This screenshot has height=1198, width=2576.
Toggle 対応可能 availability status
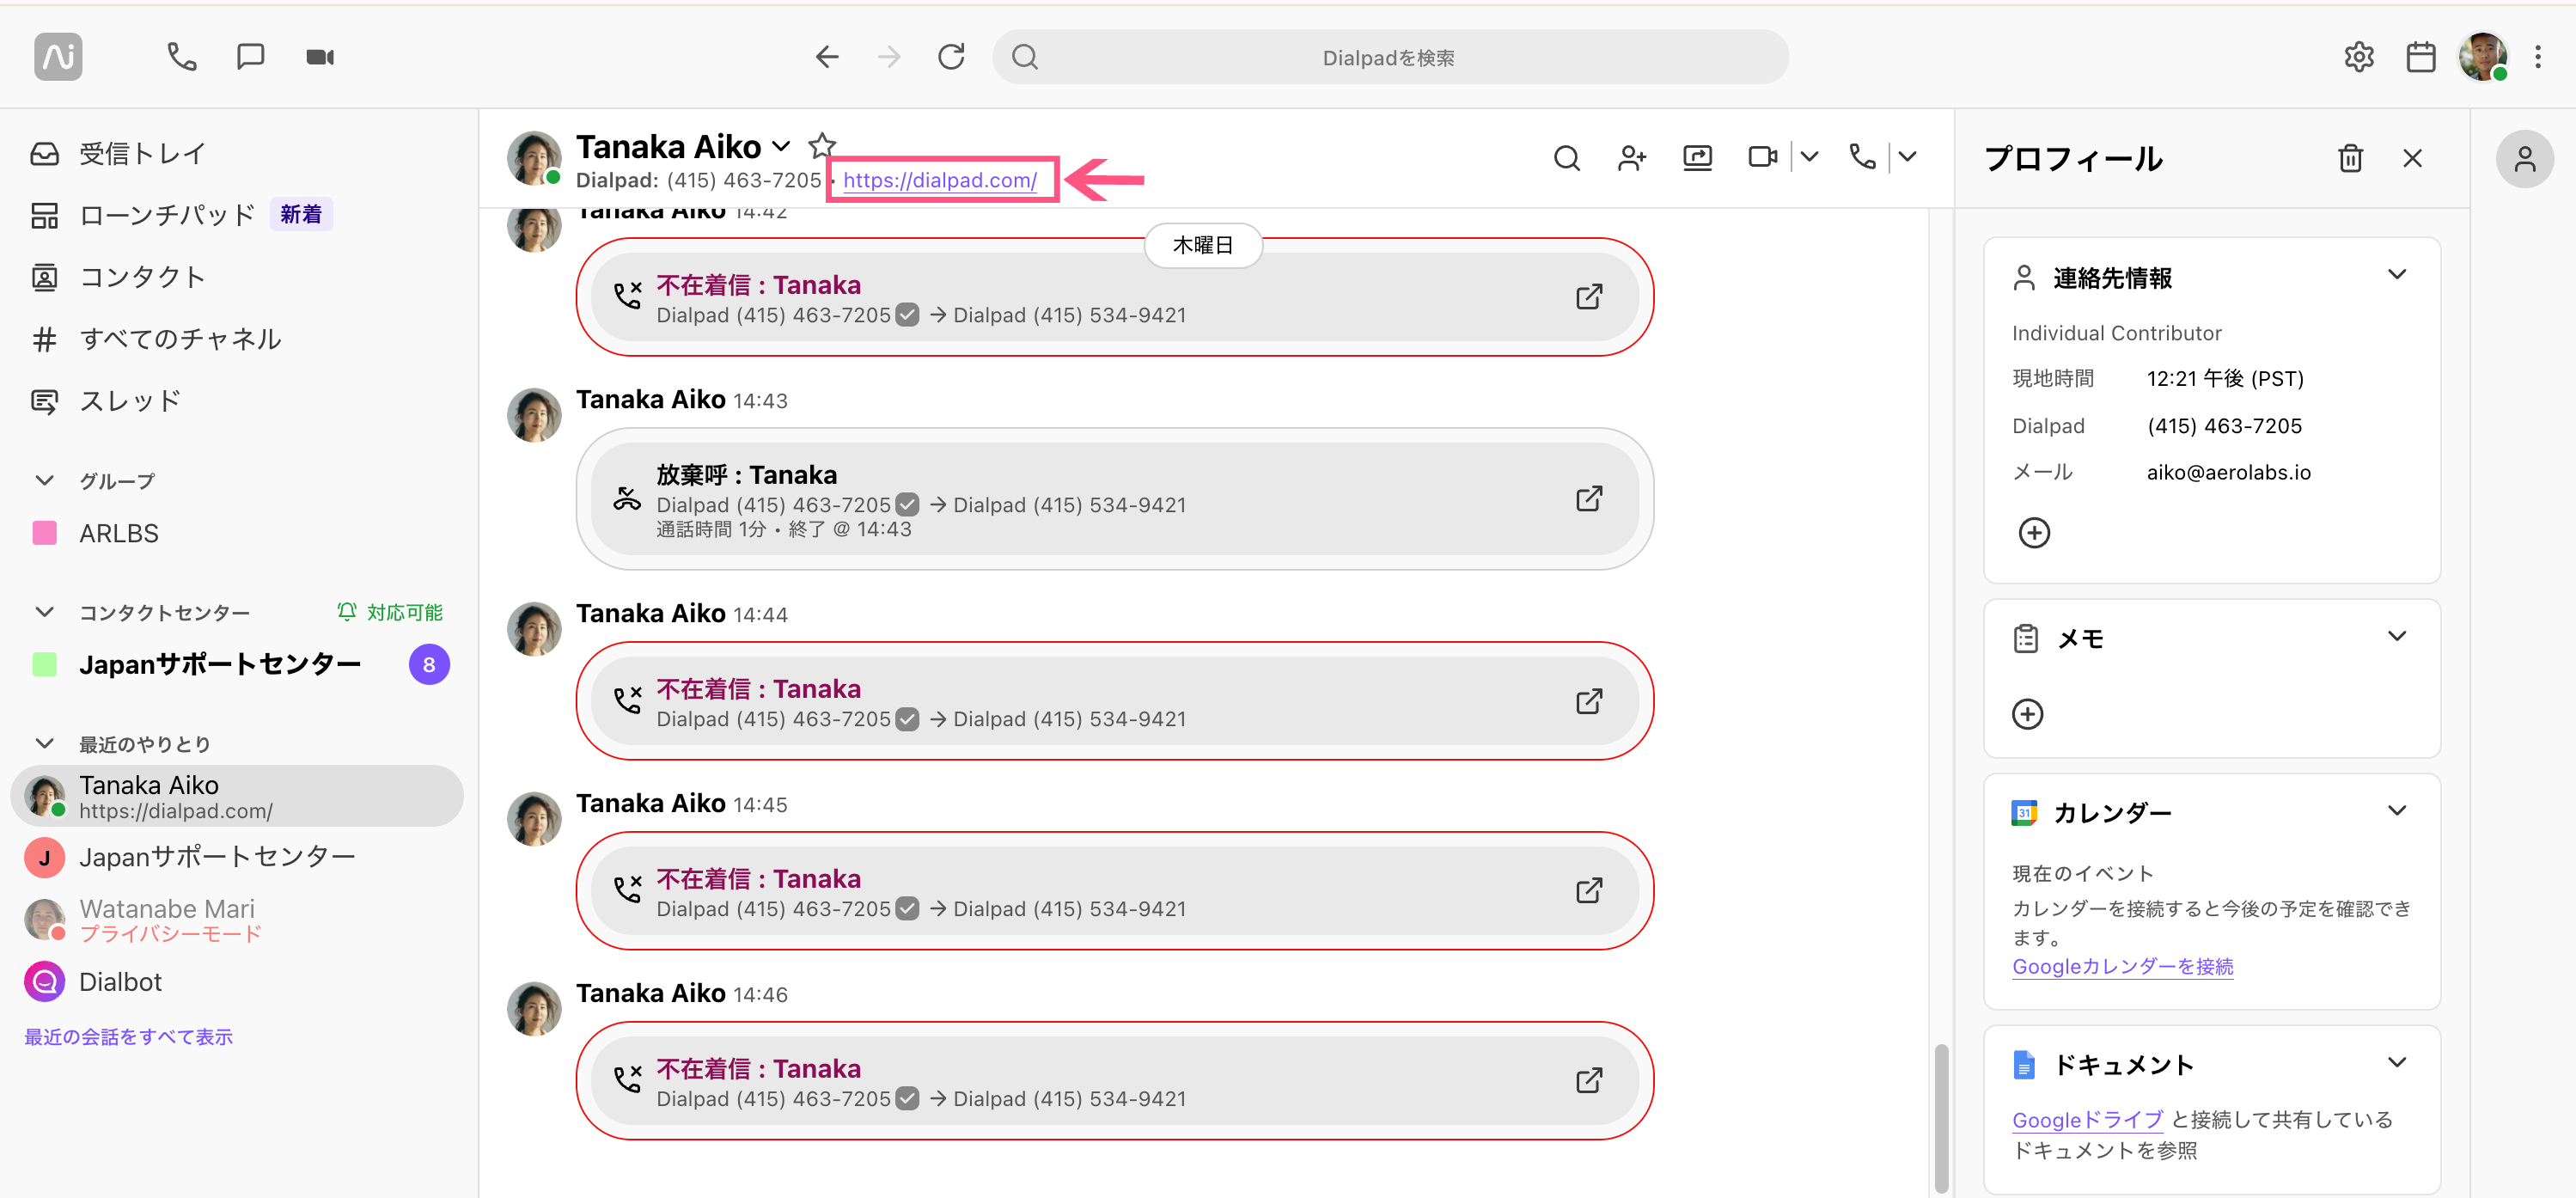pyautogui.click(x=390, y=612)
